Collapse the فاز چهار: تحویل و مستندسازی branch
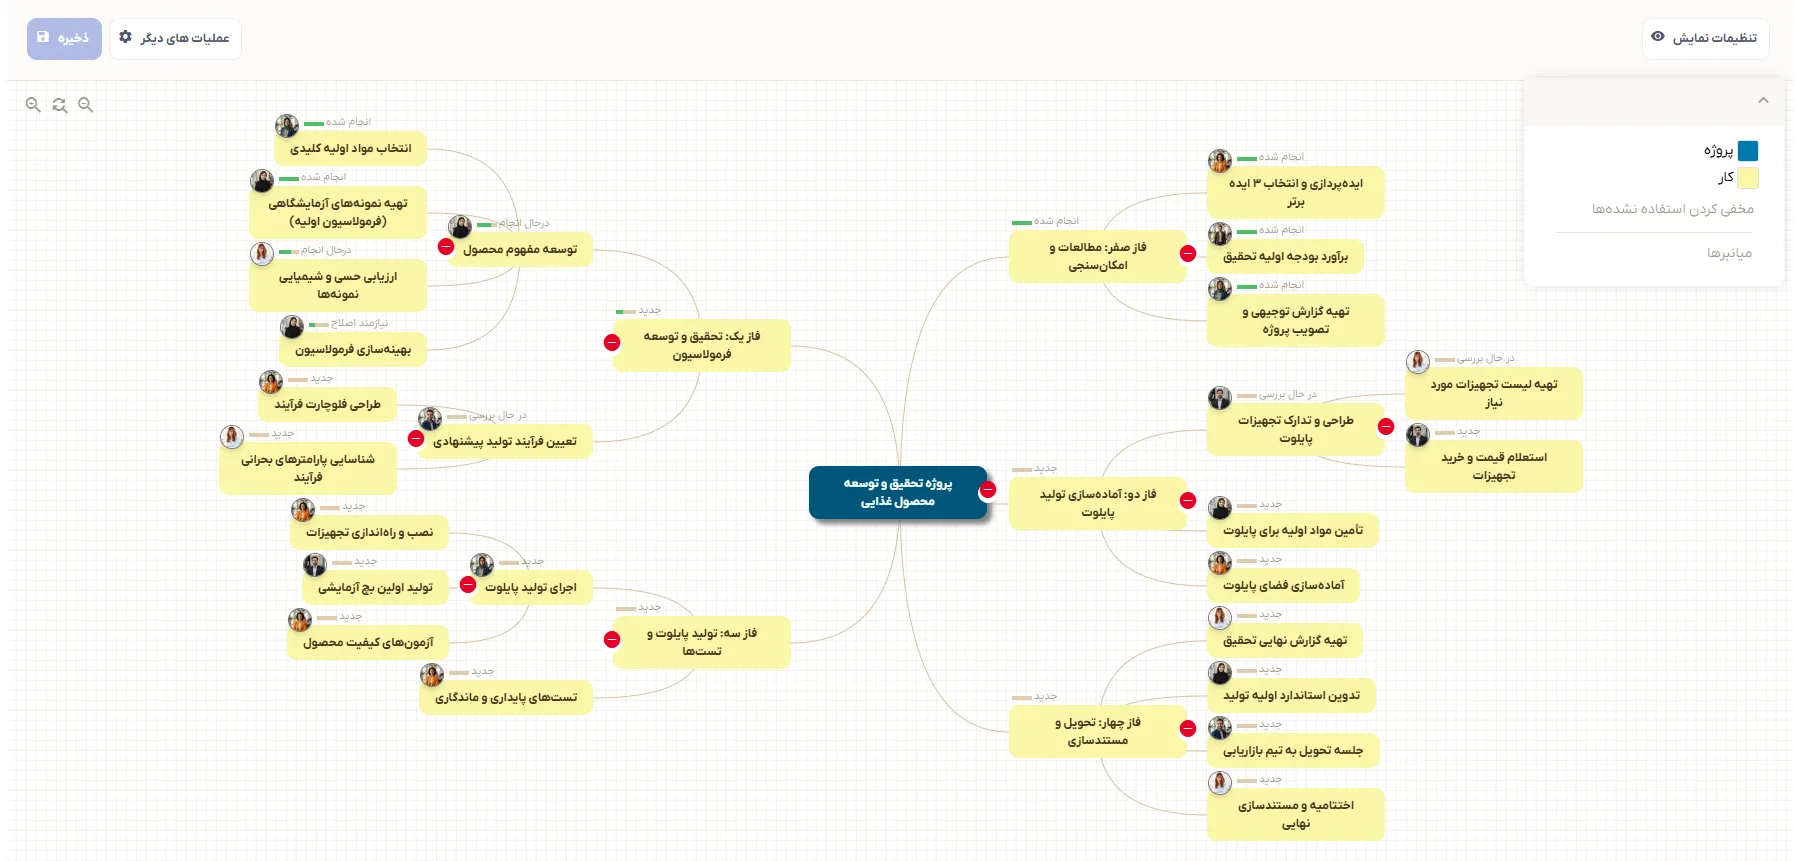 point(1188,729)
